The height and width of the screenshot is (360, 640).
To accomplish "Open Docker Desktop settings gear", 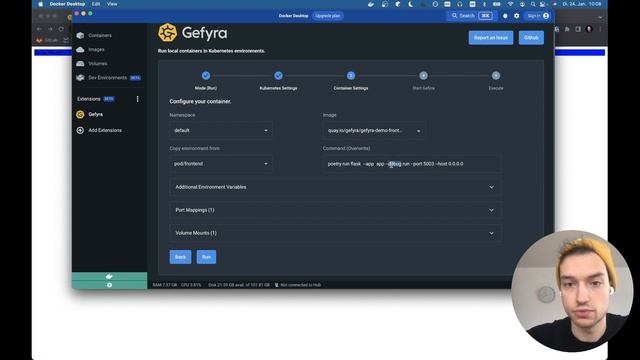I will [x=517, y=16].
